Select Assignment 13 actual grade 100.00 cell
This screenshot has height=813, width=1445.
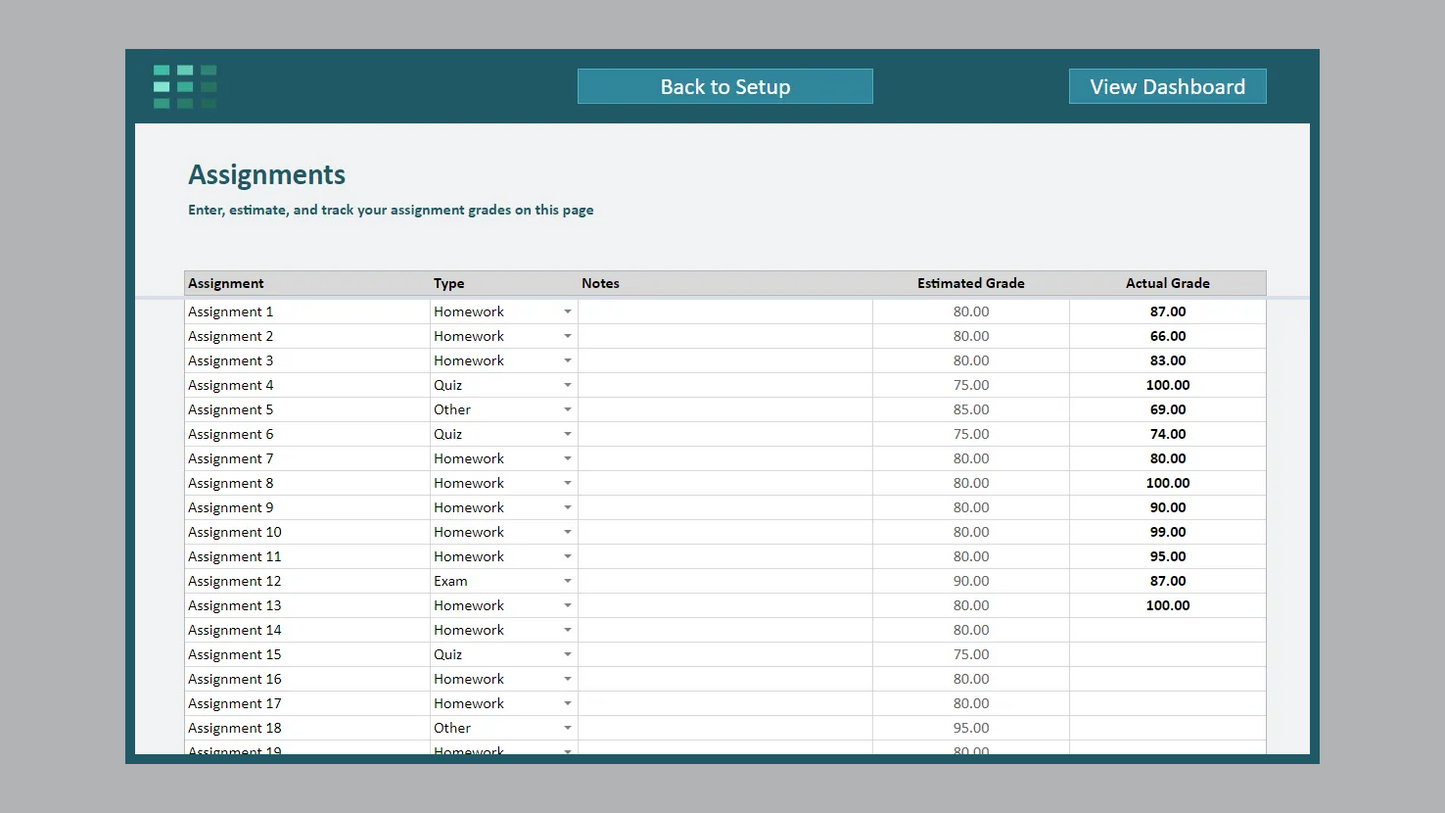[1167, 606]
